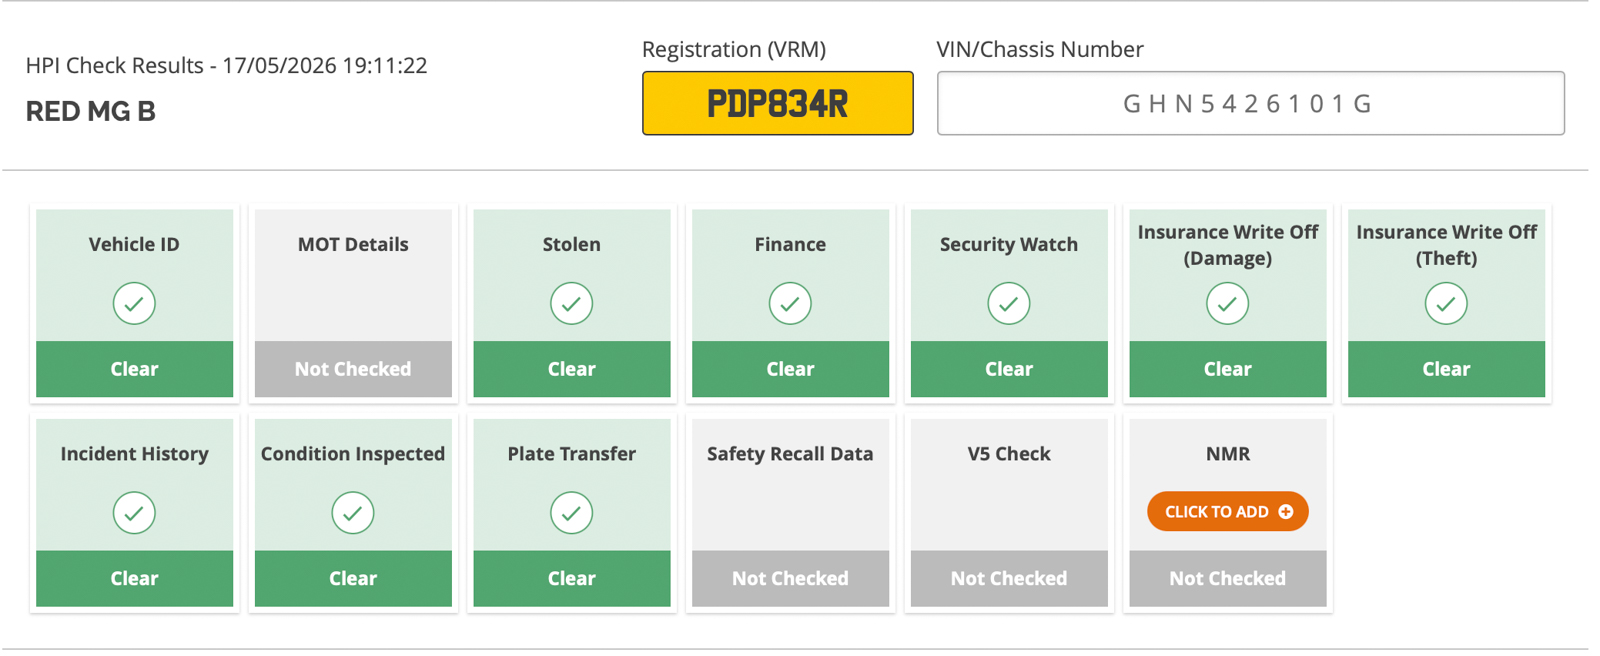Image resolution: width=1600 pixels, height=656 pixels.
Task: Click the Stolen tile checkmark icon
Action: [x=571, y=303]
